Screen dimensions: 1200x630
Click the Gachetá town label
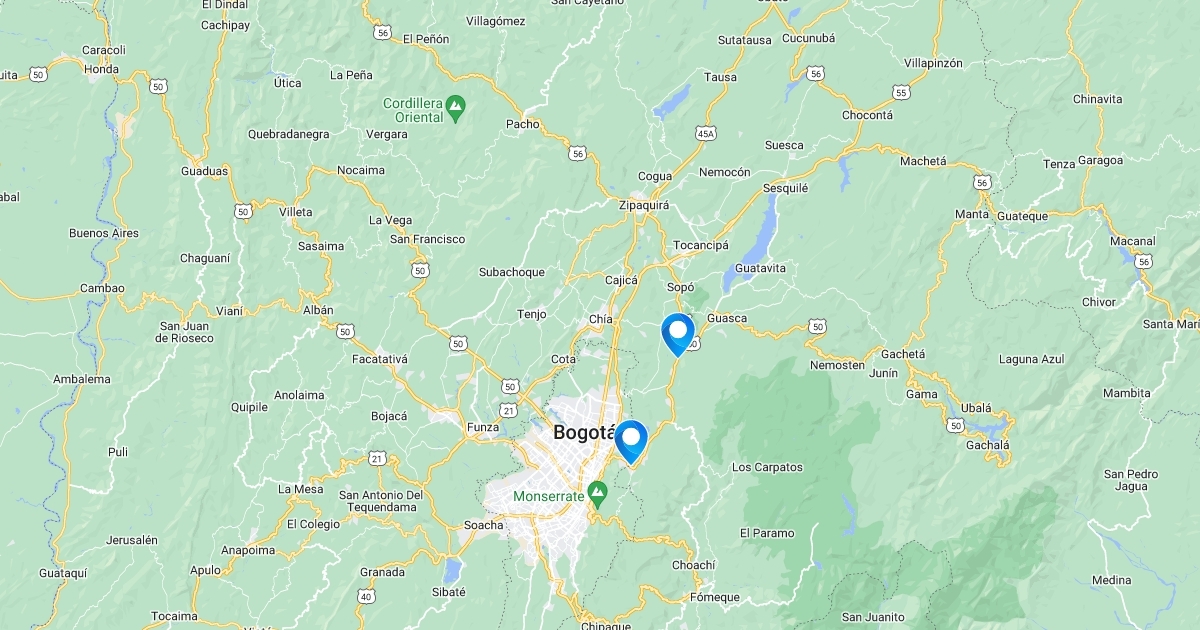903,354
